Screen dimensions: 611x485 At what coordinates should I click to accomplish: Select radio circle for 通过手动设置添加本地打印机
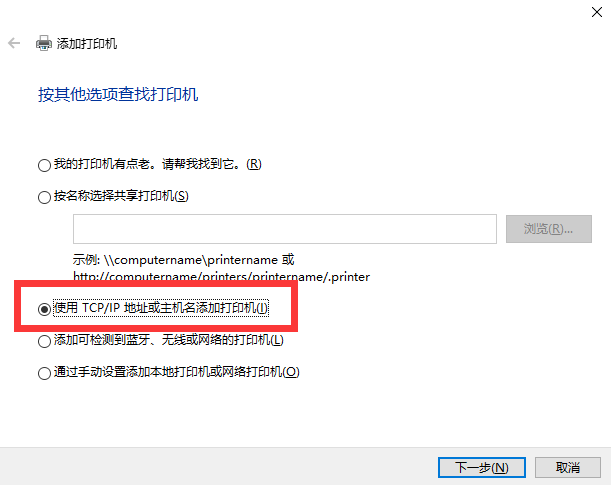(x=44, y=373)
